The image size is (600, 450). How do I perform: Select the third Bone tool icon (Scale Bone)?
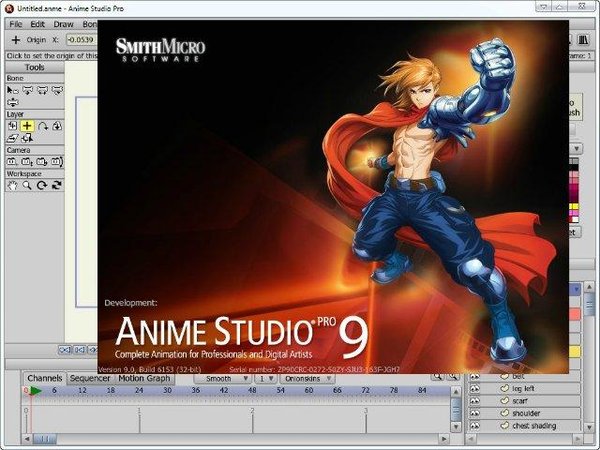(x=42, y=90)
